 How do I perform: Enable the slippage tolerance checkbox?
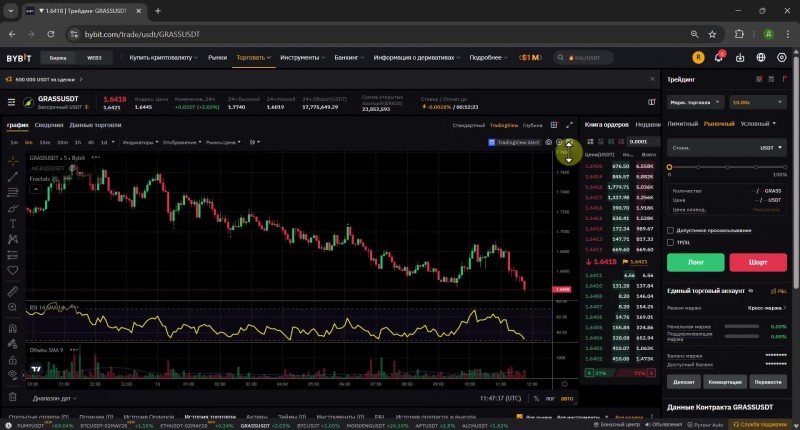(x=671, y=230)
